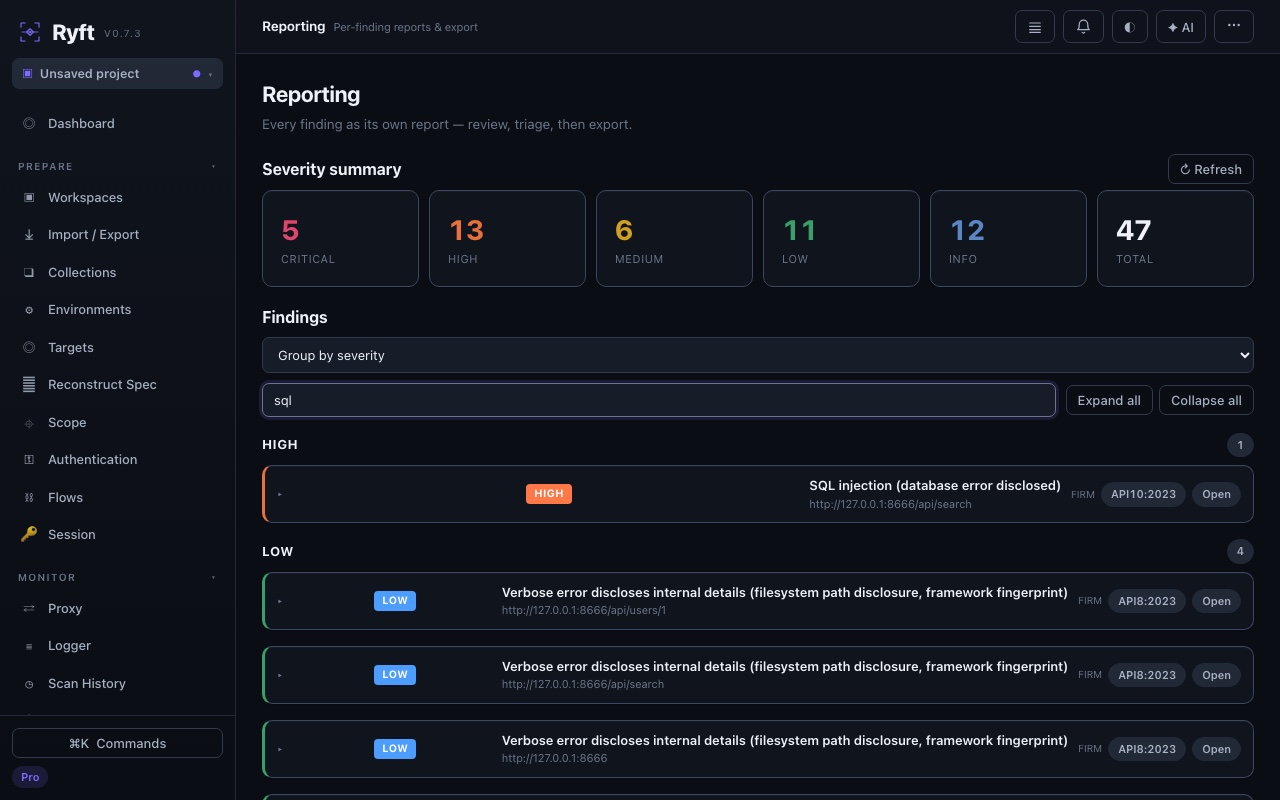Click the Ryft logo icon

pos(30,32)
